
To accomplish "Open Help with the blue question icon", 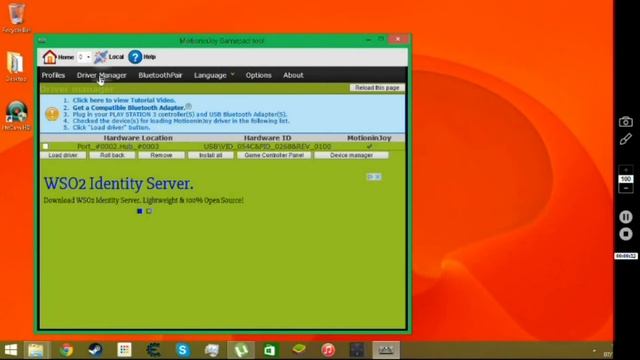I will [135, 57].
